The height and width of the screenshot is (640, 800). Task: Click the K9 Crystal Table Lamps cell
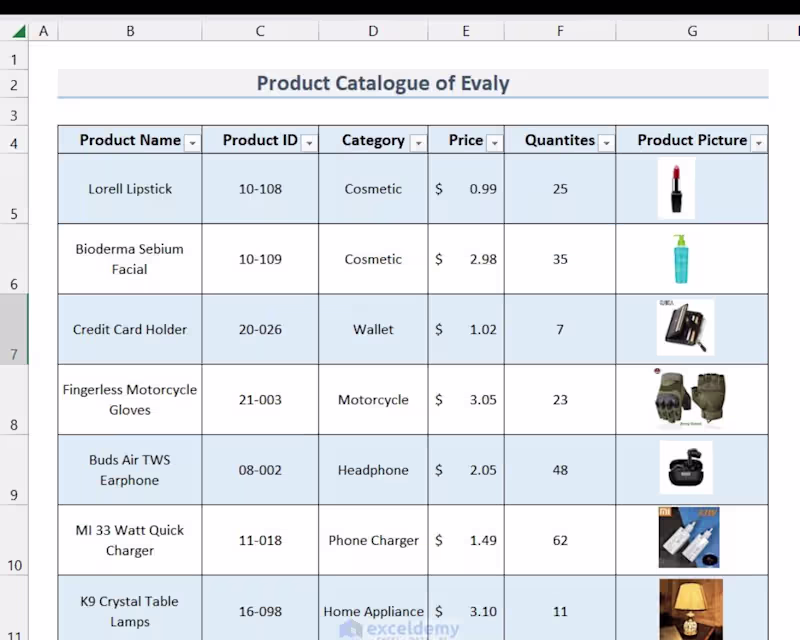130,608
